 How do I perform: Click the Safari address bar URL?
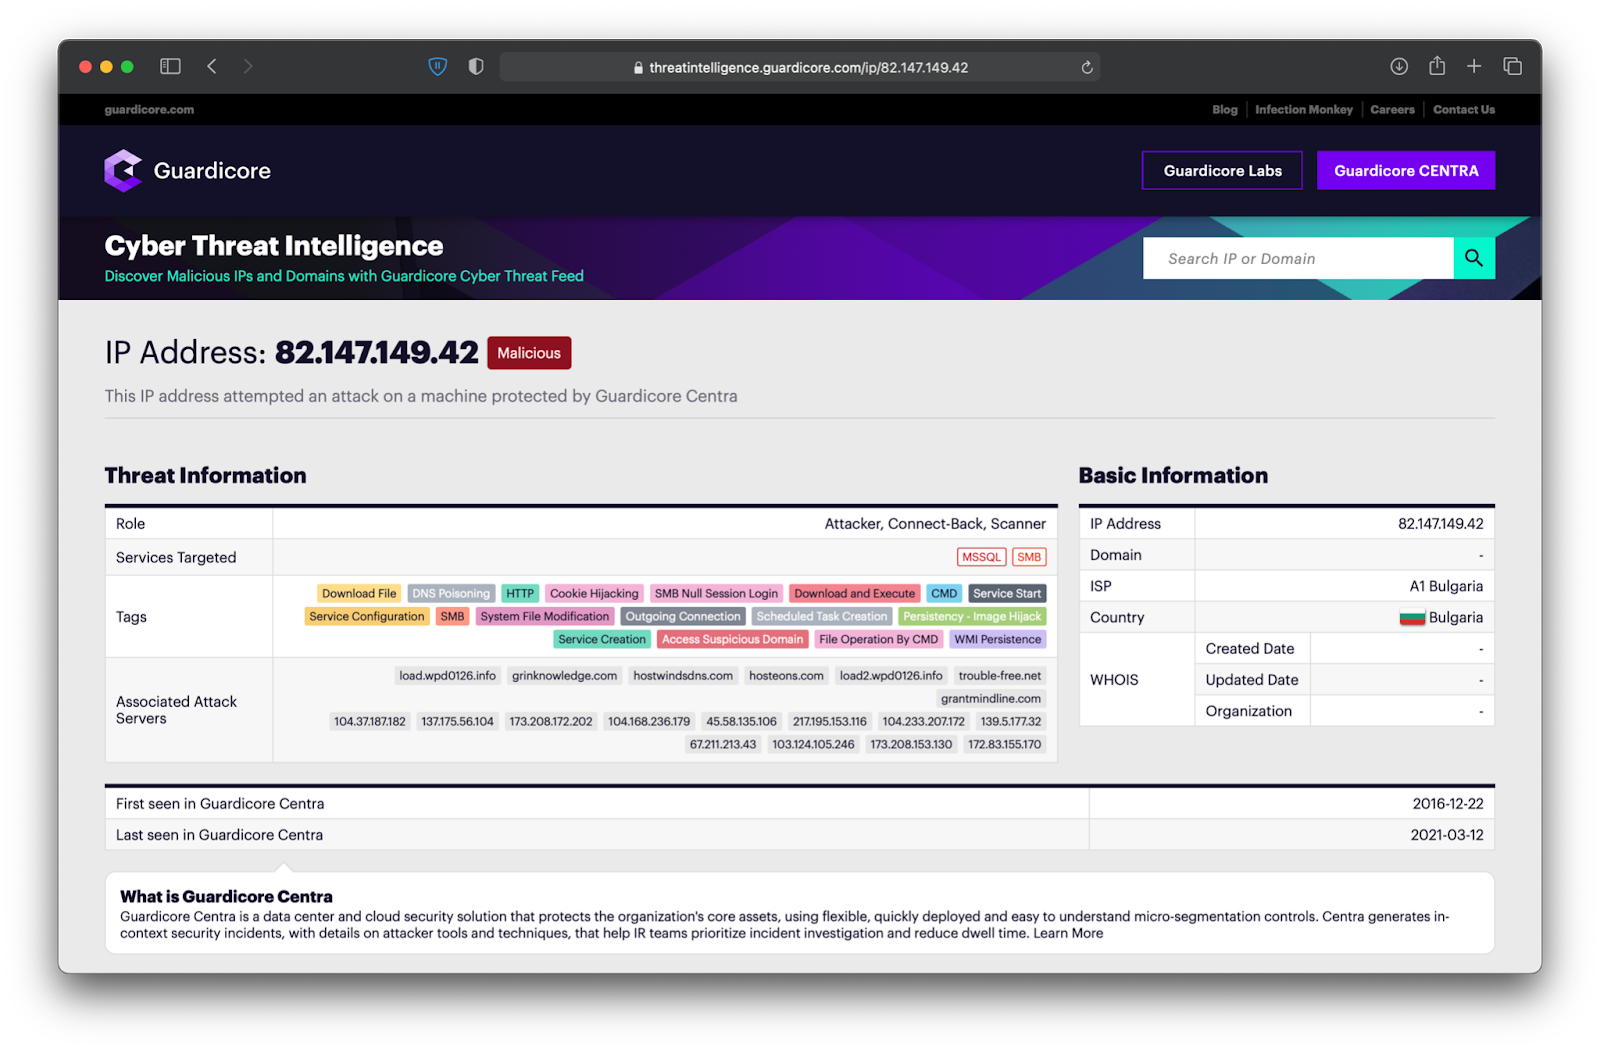tap(808, 68)
